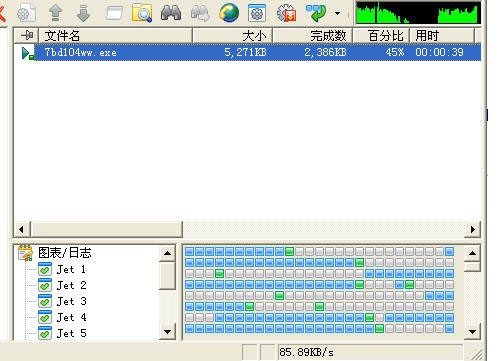Click the tree panel's scroll bar thumb

point(167,275)
